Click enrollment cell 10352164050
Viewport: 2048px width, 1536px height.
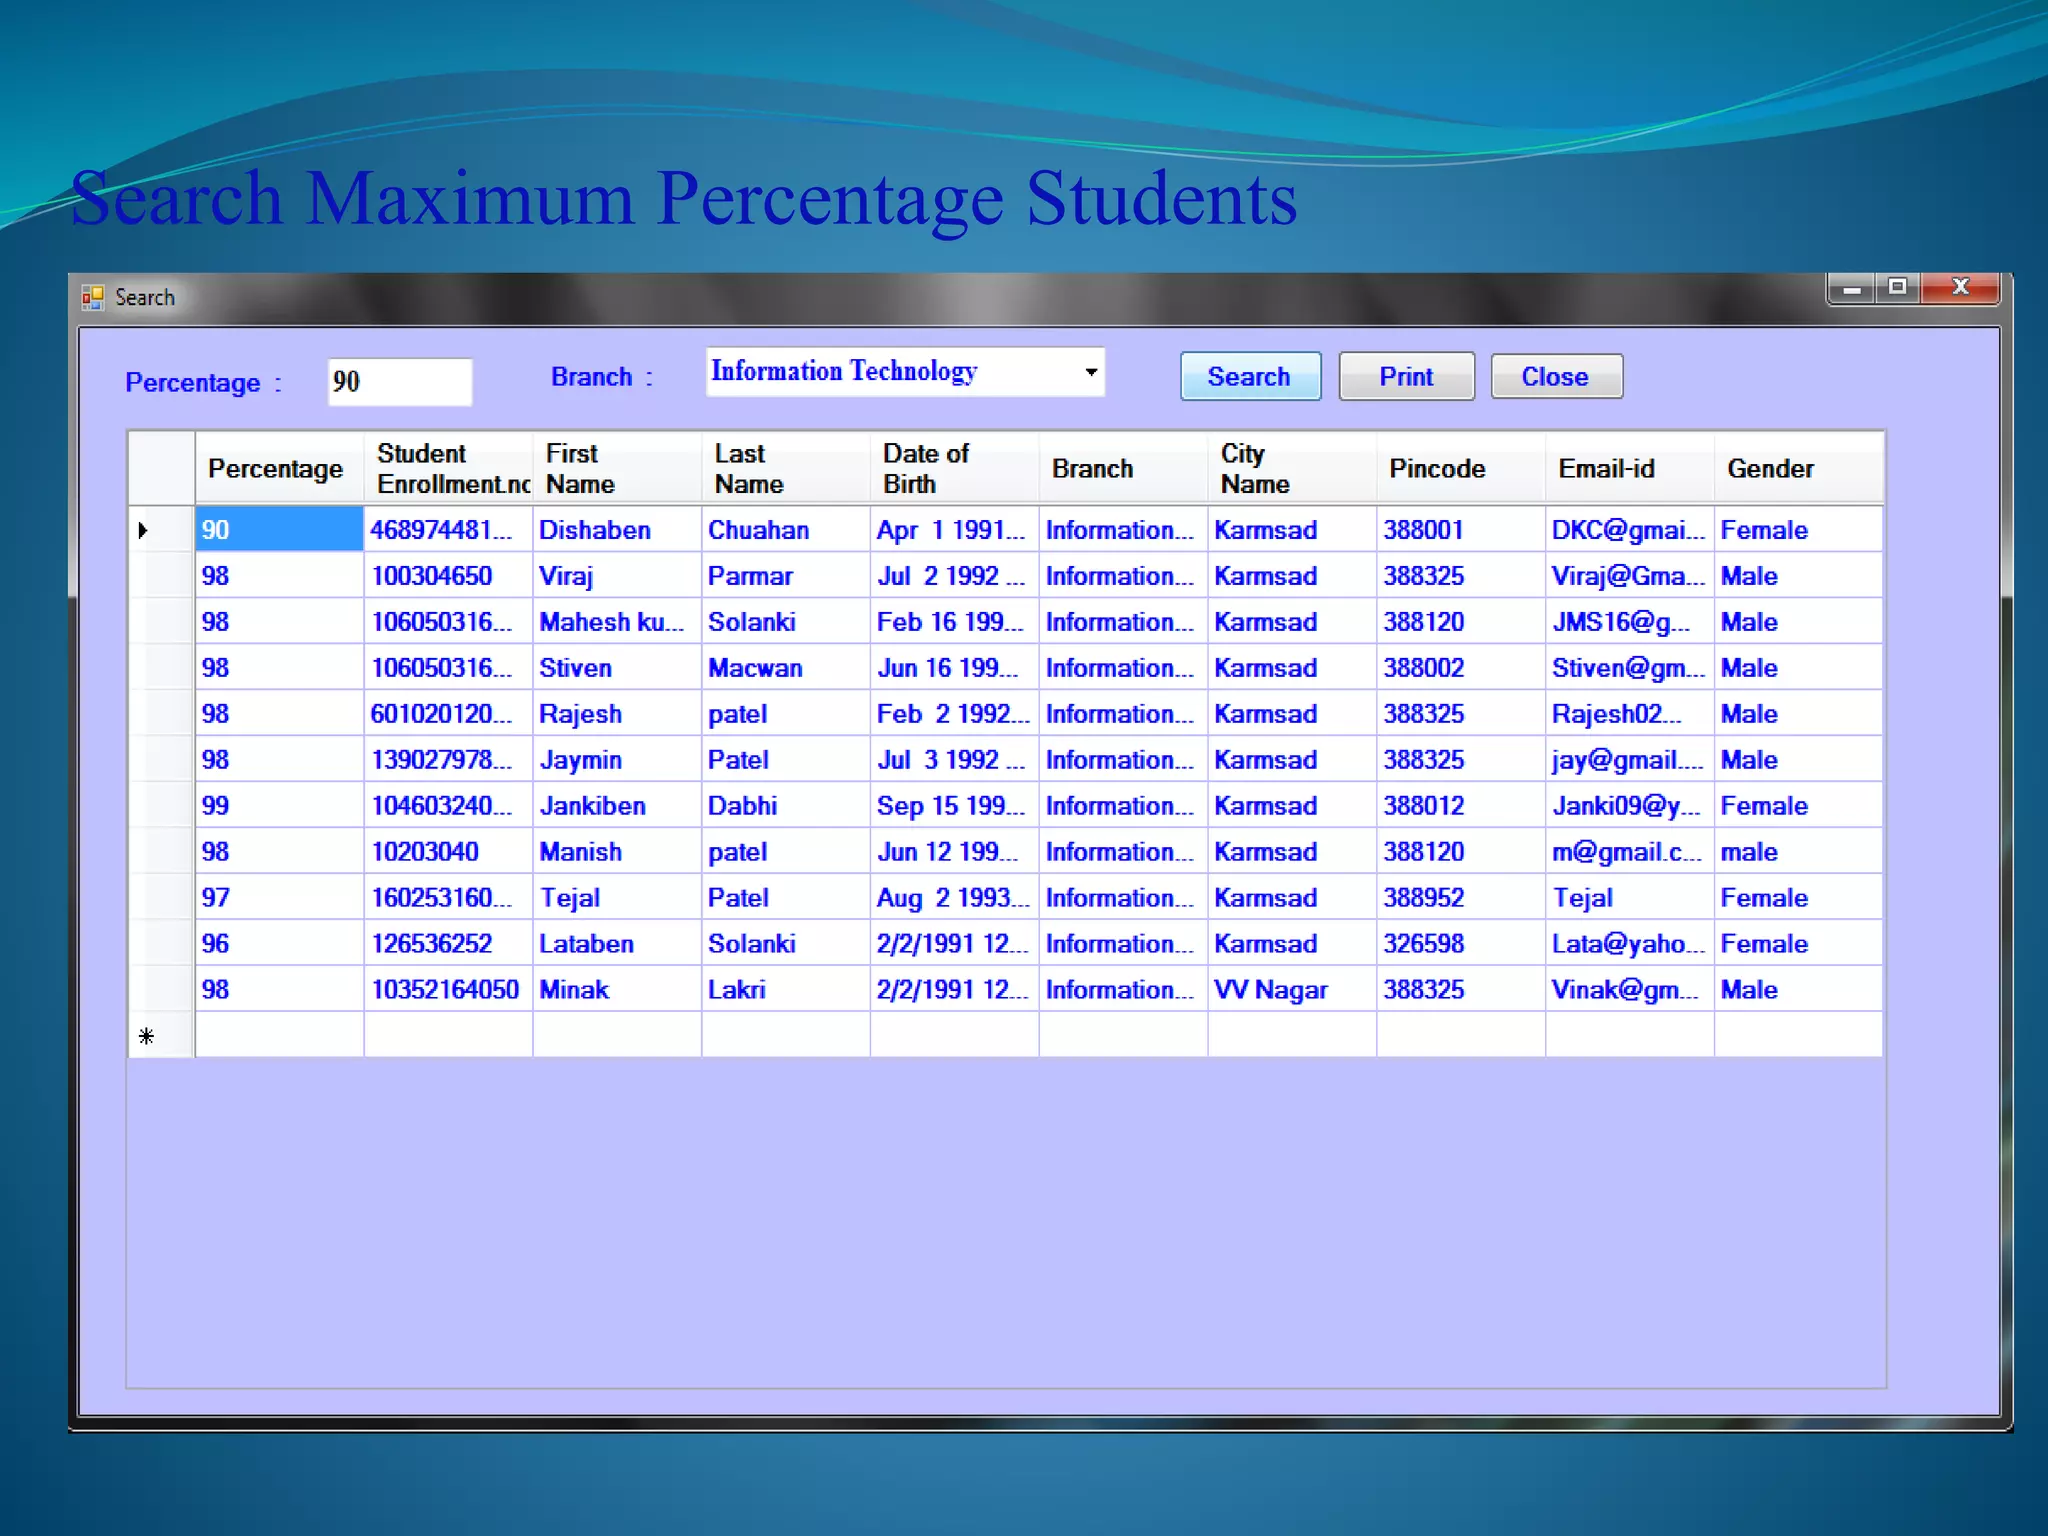pyautogui.click(x=448, y=990)
